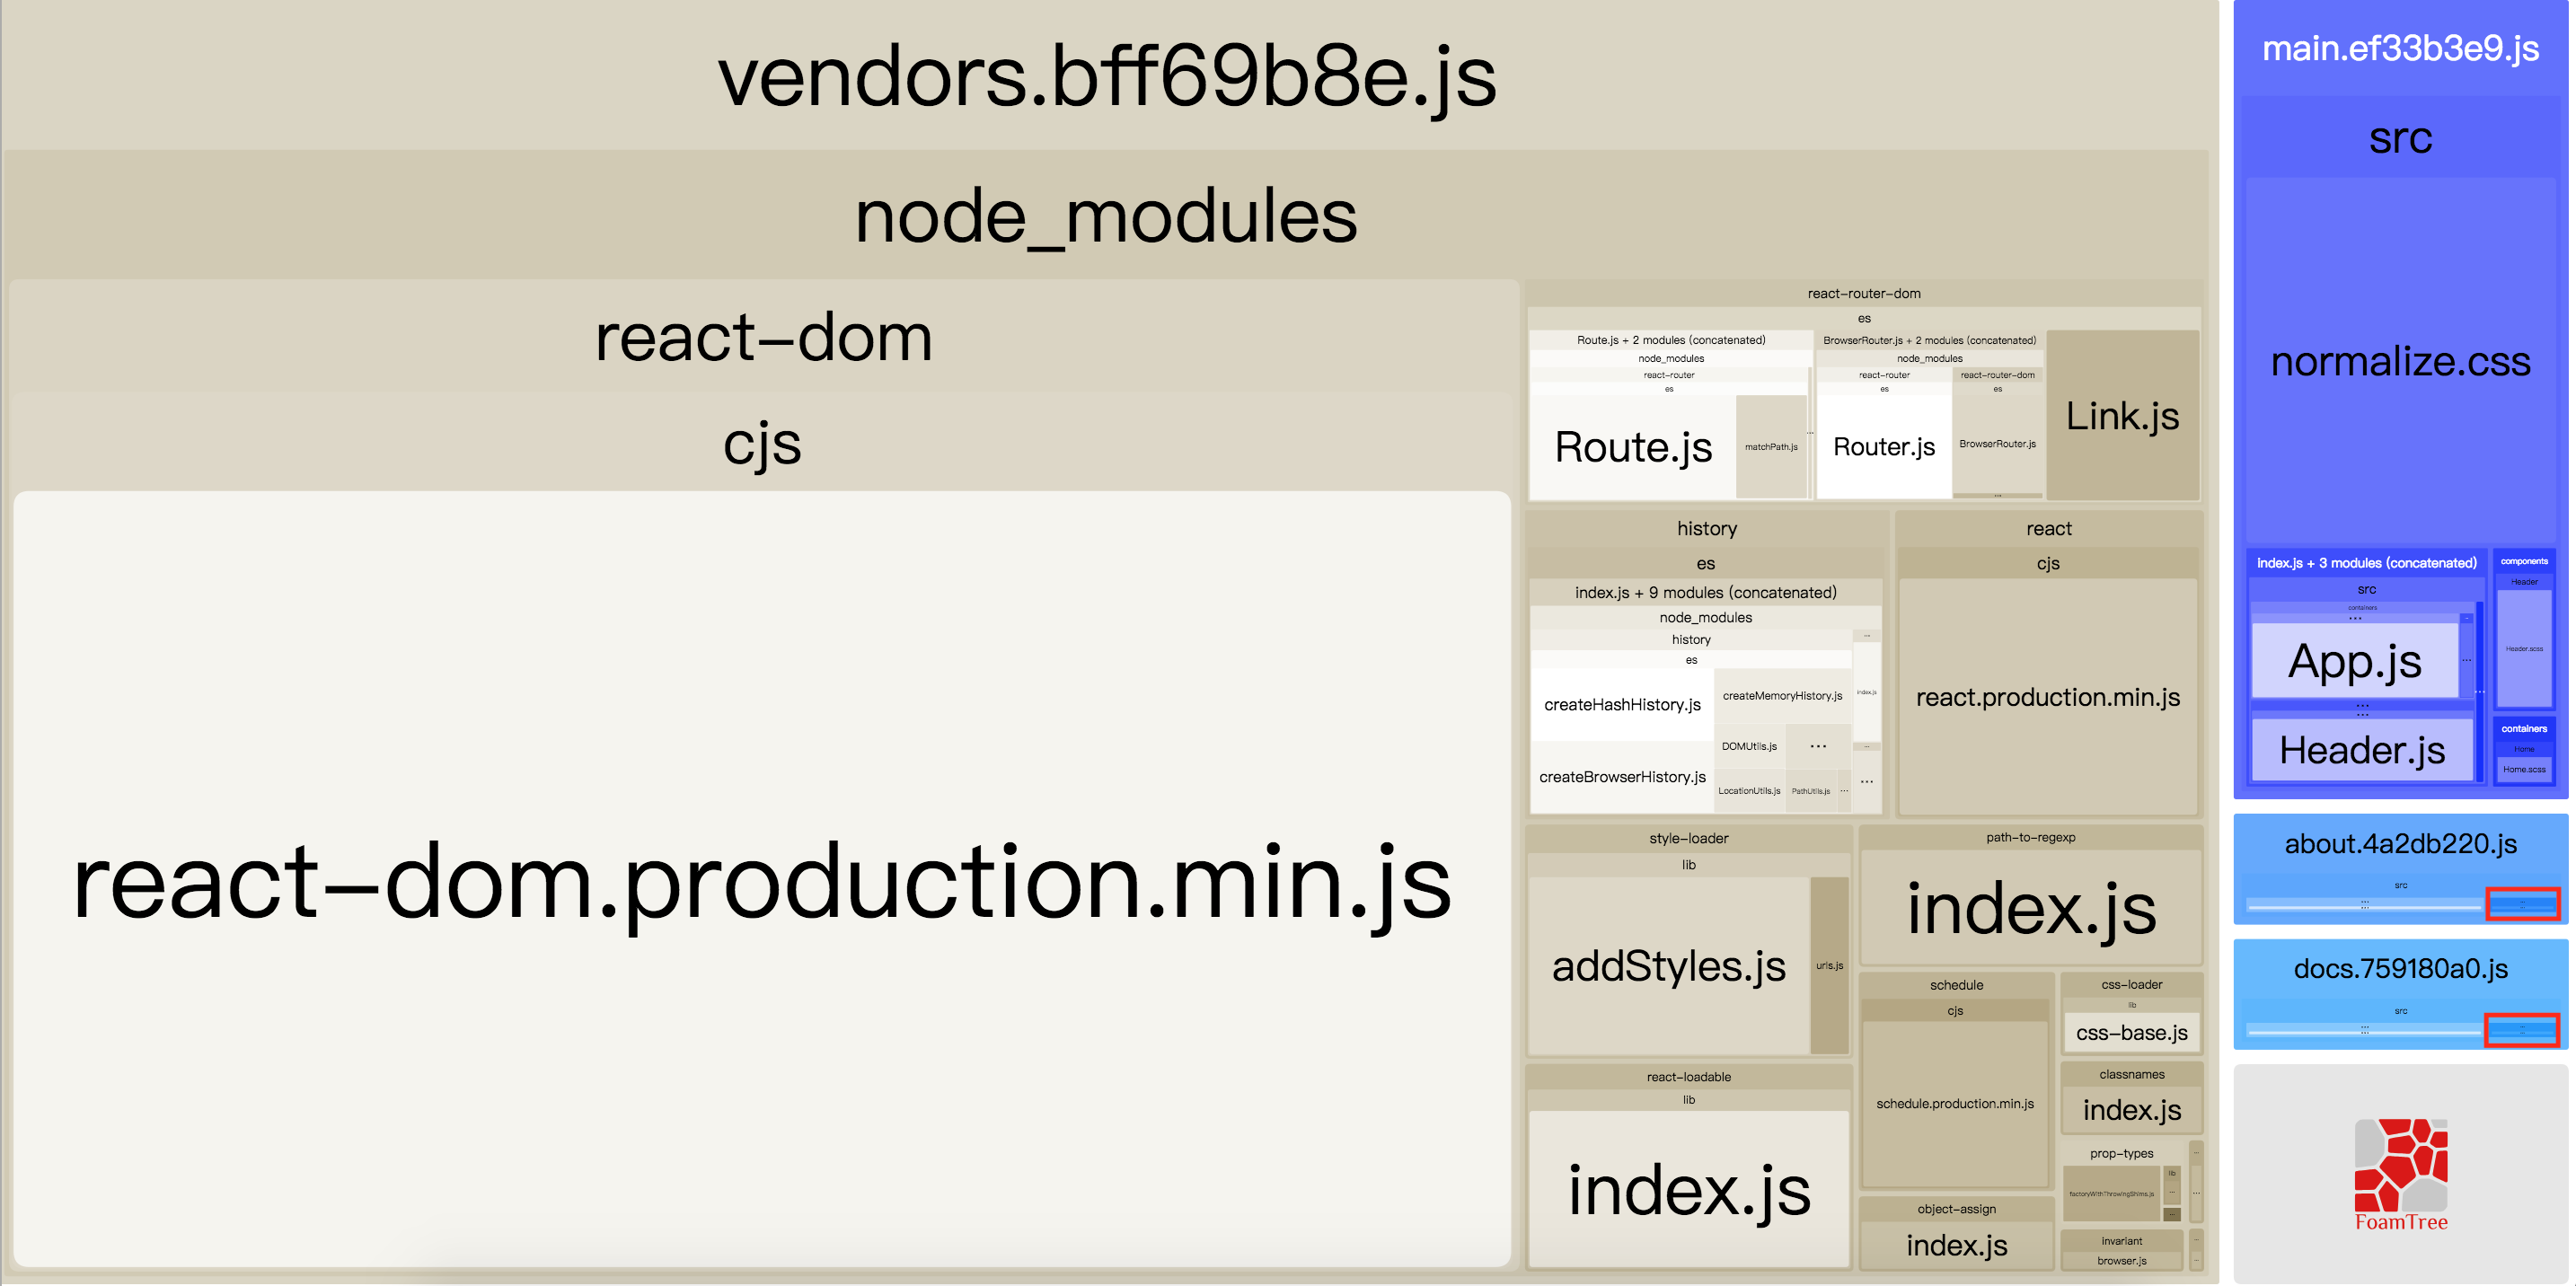Viewport: 2576px width, 1286px height.
Task: Open the about.4a2db220.js bundle block
Action: 2400,868
